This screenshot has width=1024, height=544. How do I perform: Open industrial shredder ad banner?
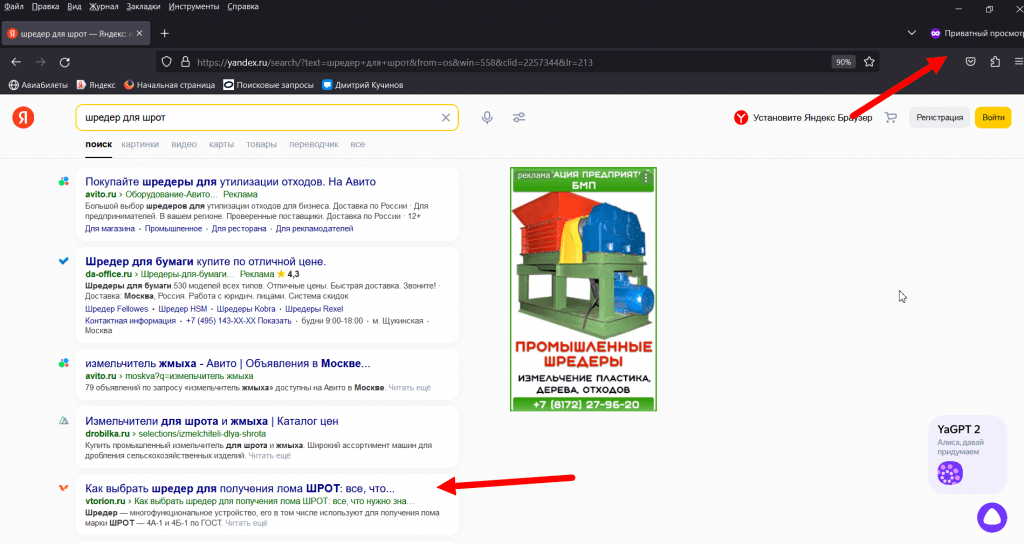pos(583,289)
